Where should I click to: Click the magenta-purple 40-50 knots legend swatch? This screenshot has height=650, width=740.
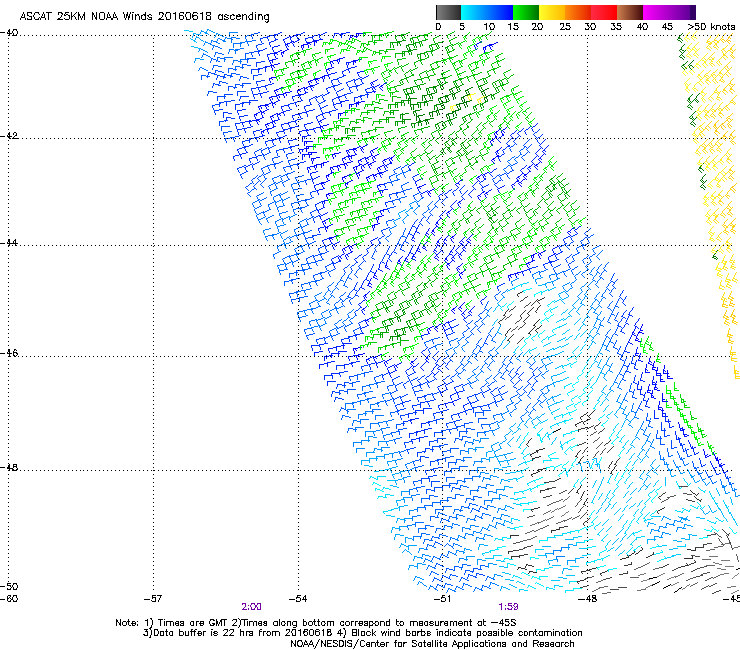coord(669,12)
